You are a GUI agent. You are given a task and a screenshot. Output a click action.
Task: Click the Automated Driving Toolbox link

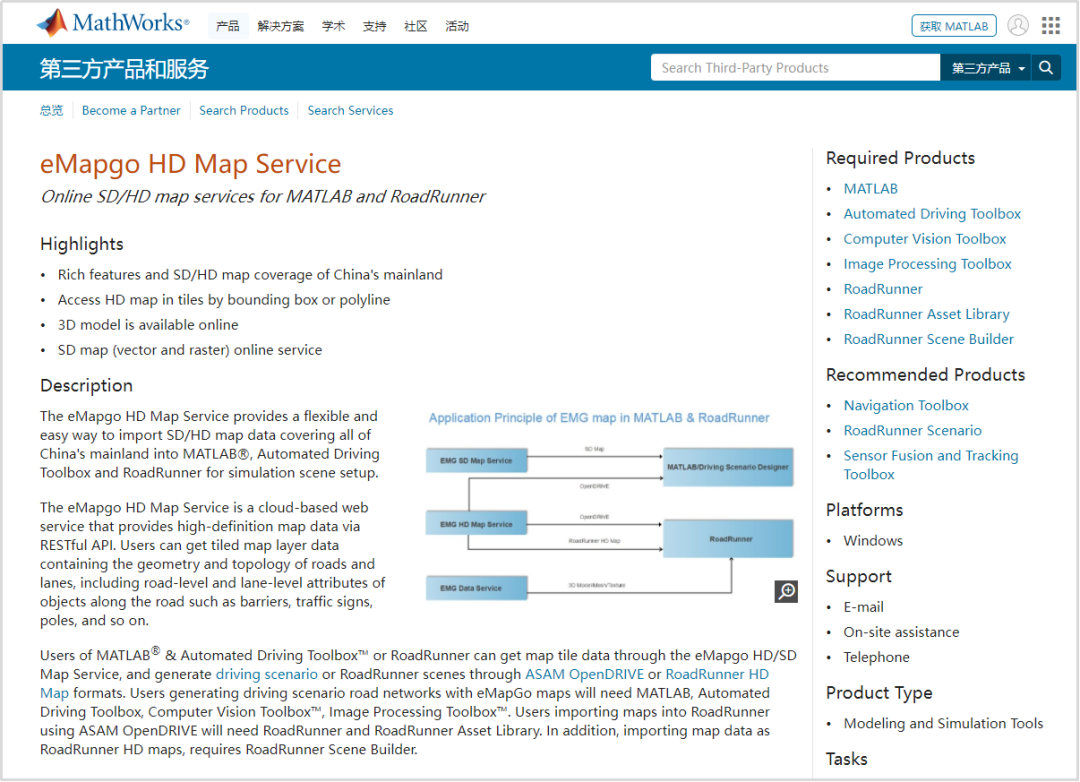(932, 213)
